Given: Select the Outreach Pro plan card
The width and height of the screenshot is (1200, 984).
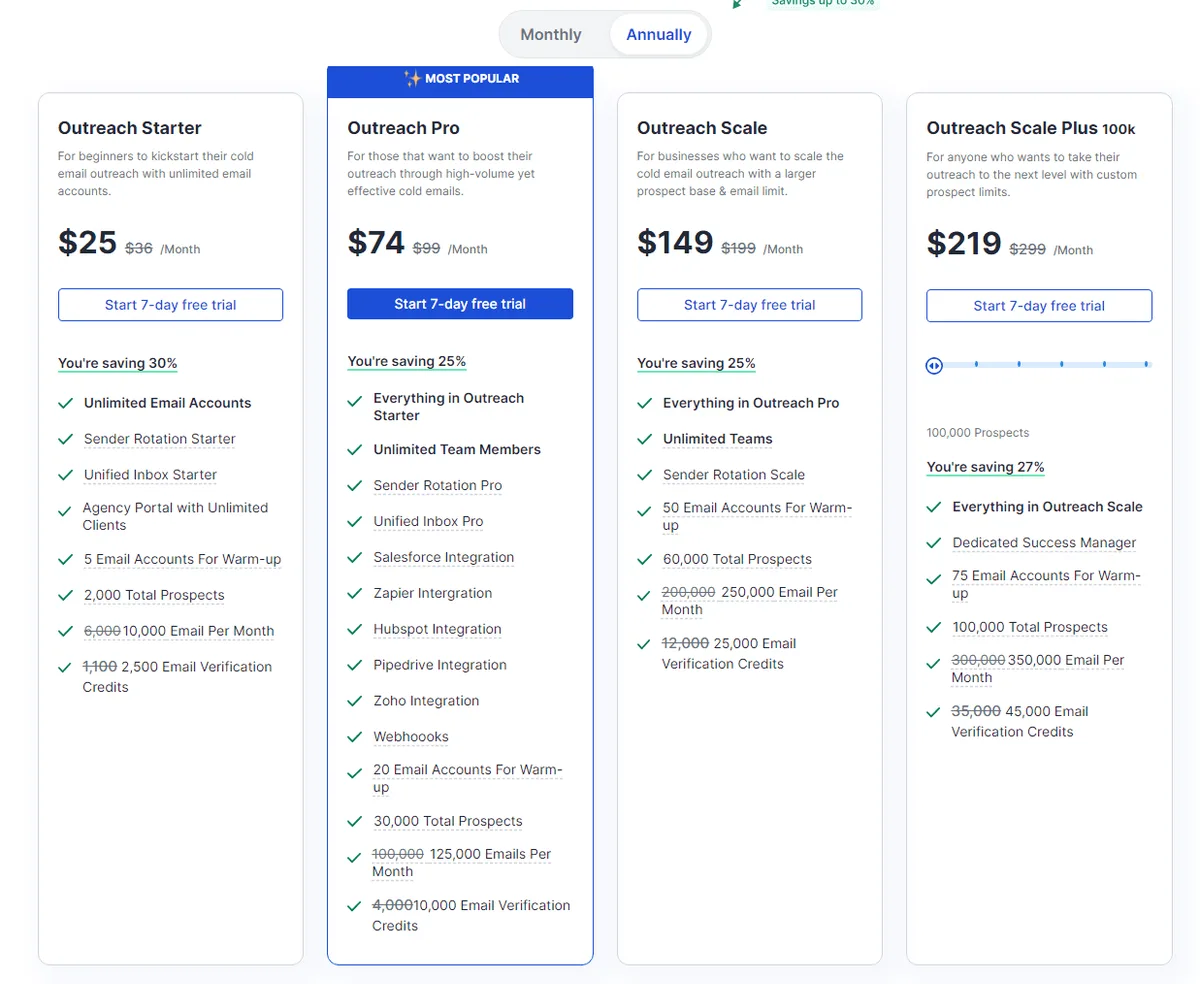Looking at the screenshot, I should (x=460, y=128).
